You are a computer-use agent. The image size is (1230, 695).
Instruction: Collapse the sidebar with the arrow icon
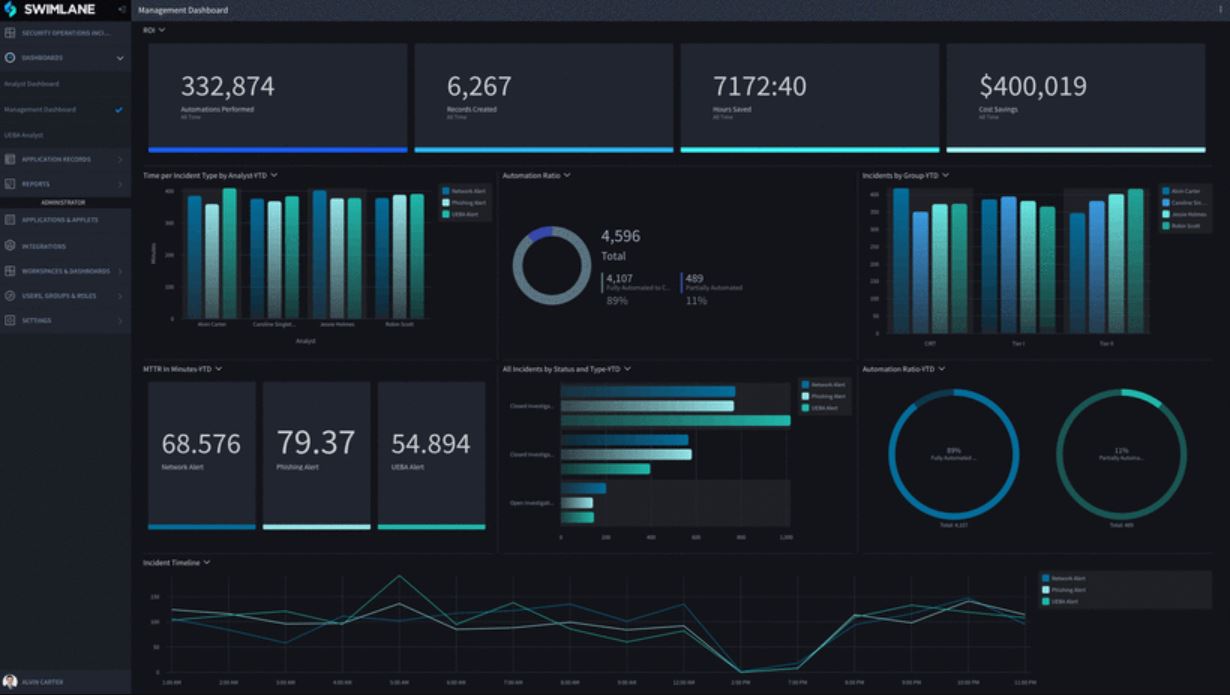(x=121, y=9)
